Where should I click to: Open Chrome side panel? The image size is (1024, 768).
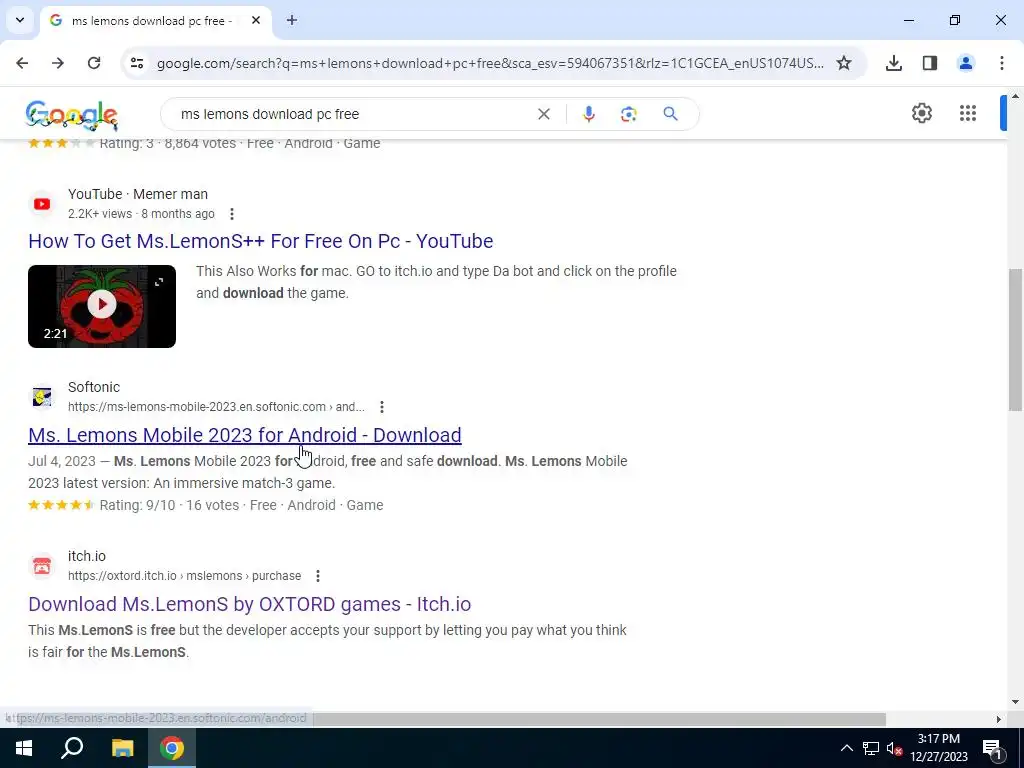pyautogui.click(x=930, y=63)
